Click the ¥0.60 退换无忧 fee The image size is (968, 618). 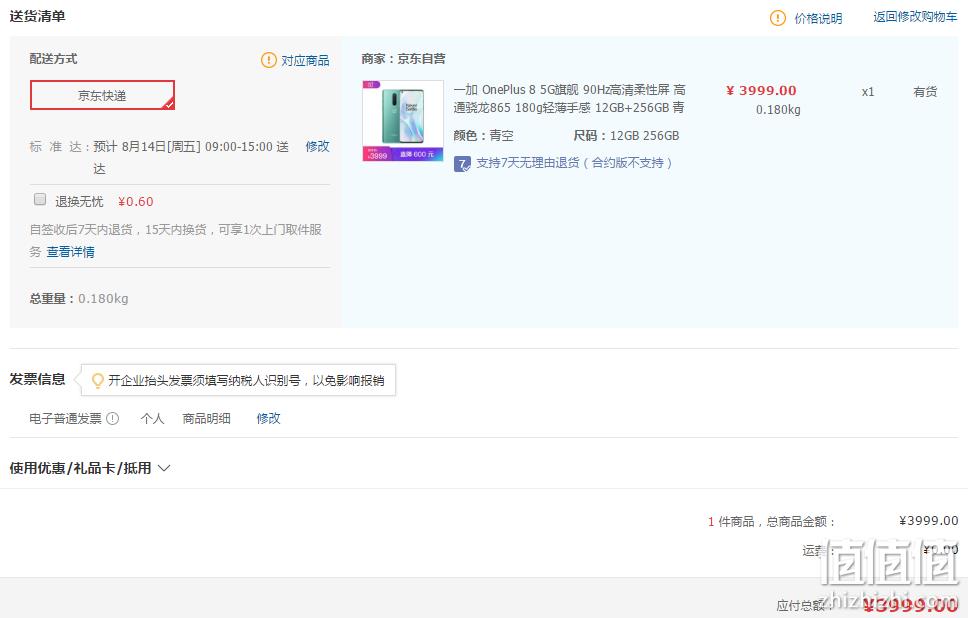[136, 201]
